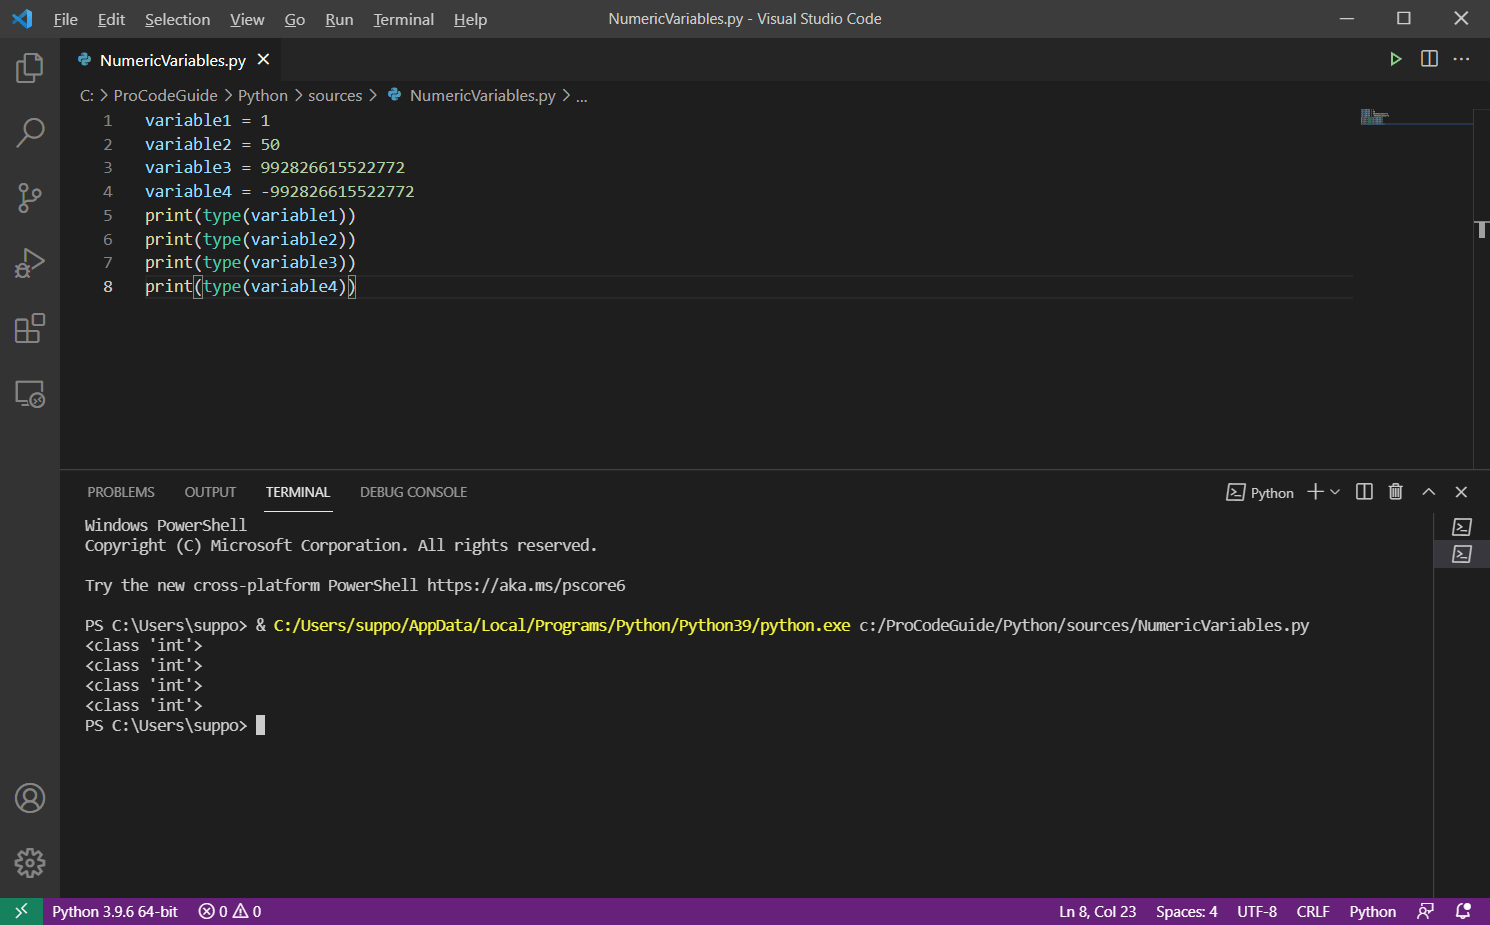Maximize the terminal panel size

pyautogui.click(x=1428, y=492)
